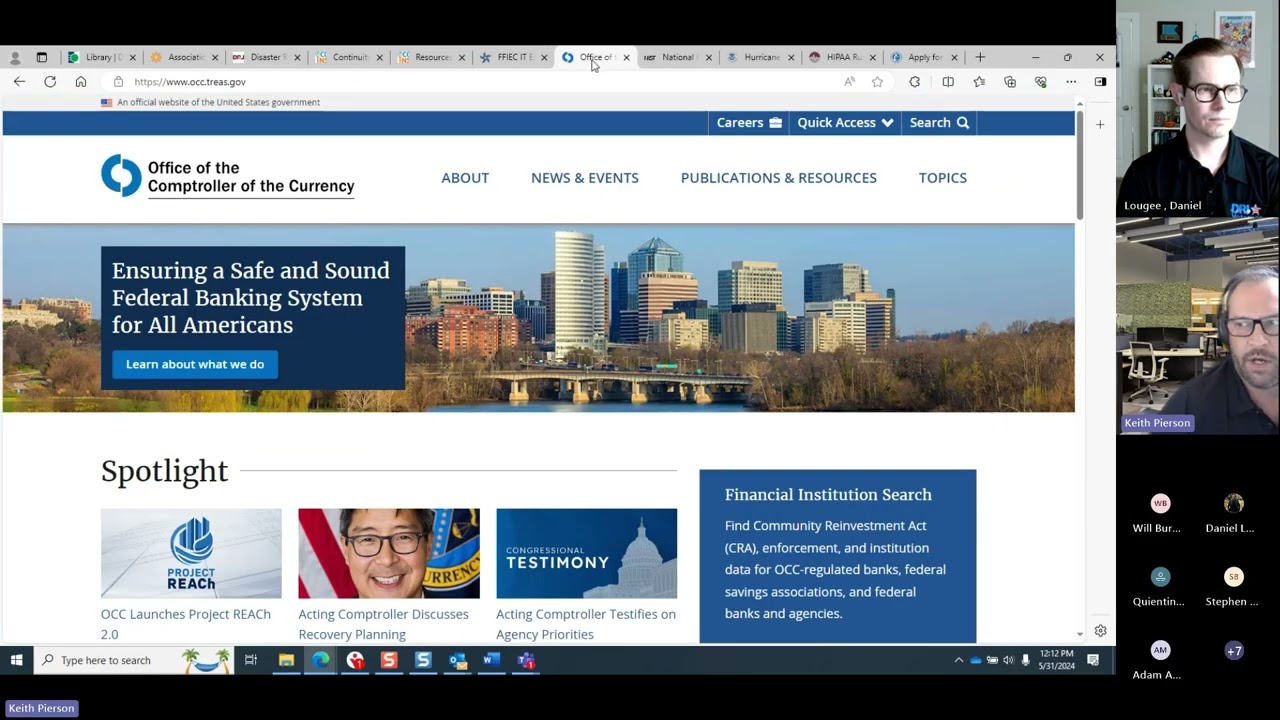Click the page vertical scrollbar thumb
The width and height of the screenshot is (1280, 720).
pyautogui.click(x=1080, y=165)
